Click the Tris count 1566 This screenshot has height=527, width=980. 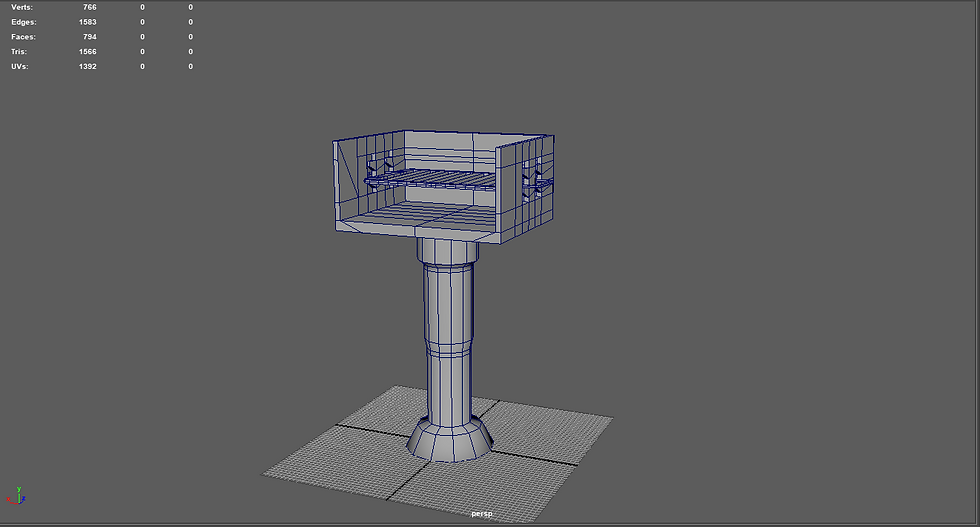coord(88,52)
